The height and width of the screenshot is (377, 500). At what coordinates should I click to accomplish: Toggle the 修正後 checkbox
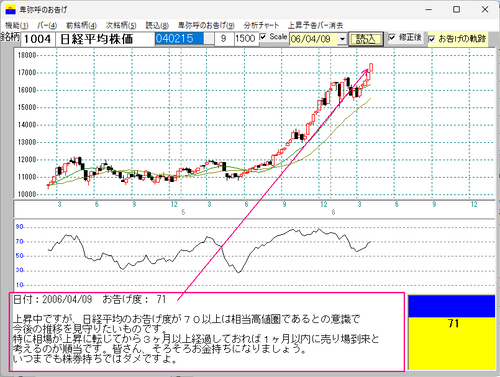click(392, 37)
